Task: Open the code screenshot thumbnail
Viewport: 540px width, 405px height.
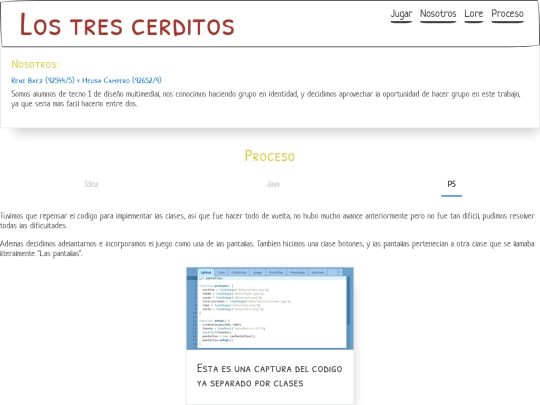Action: pyautogui.click(x=270, y=309)
